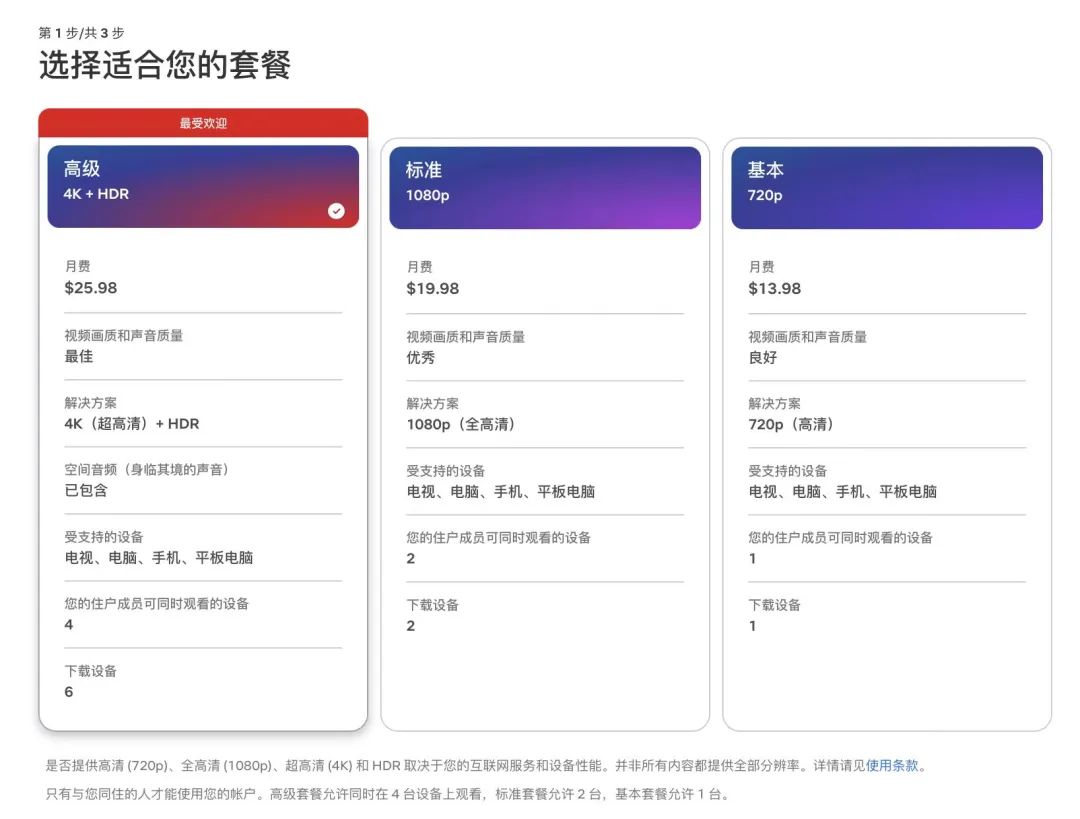Click the 良好 video quality value
Screen dimensions: 1080x819
point(763,358)
